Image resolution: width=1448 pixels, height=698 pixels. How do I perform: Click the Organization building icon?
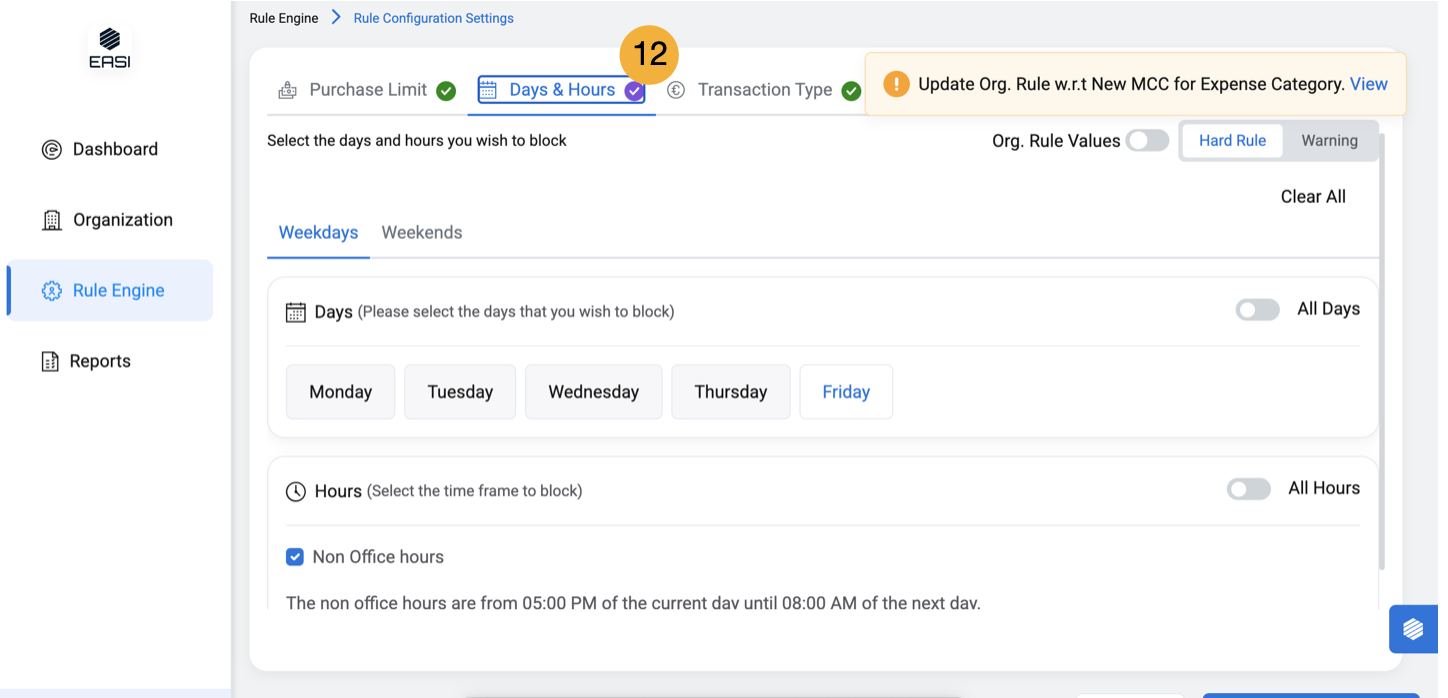[x=52, y=221]
